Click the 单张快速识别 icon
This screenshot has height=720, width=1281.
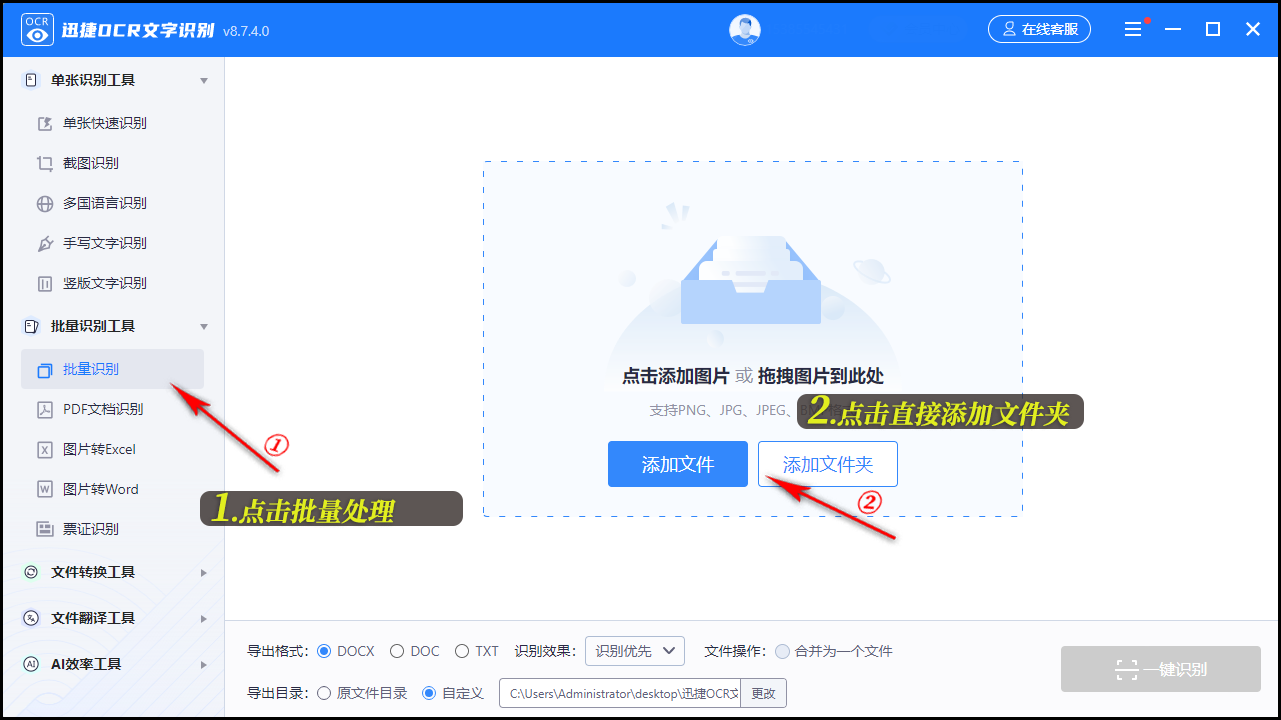coord(45,123)
